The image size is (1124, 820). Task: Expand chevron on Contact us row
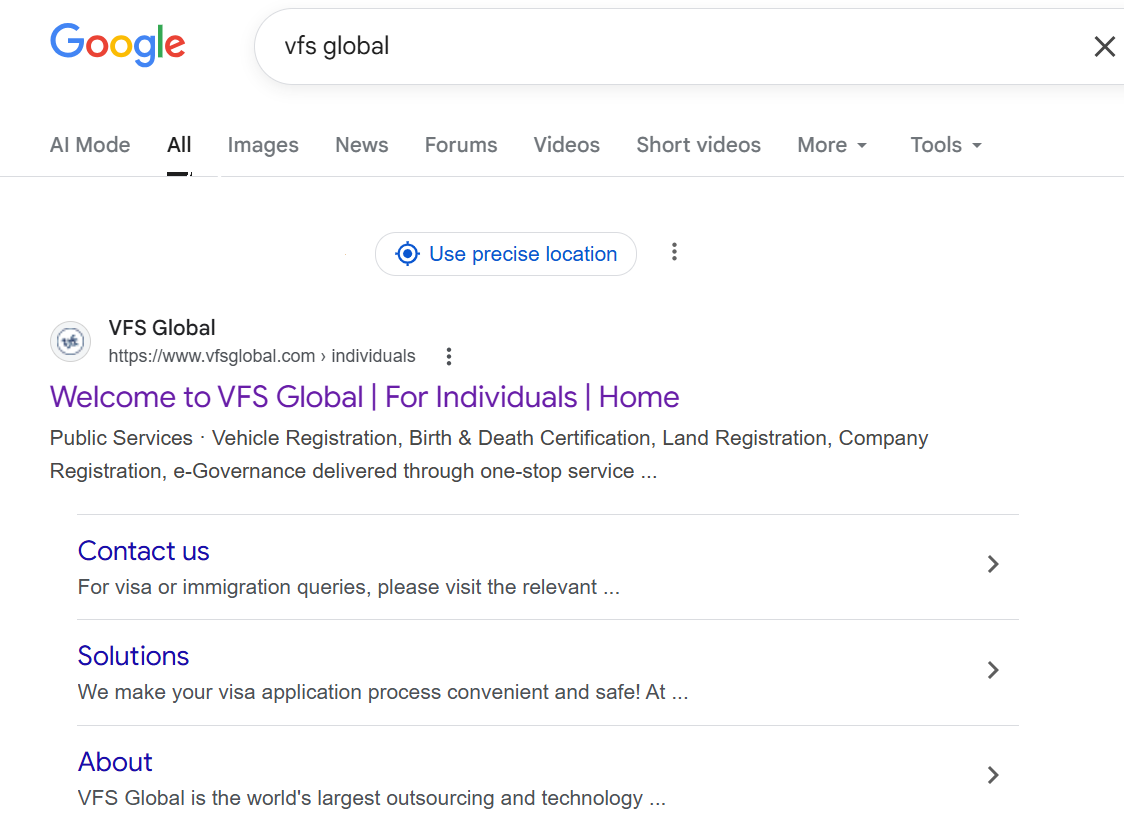click(x=993, y=565)
